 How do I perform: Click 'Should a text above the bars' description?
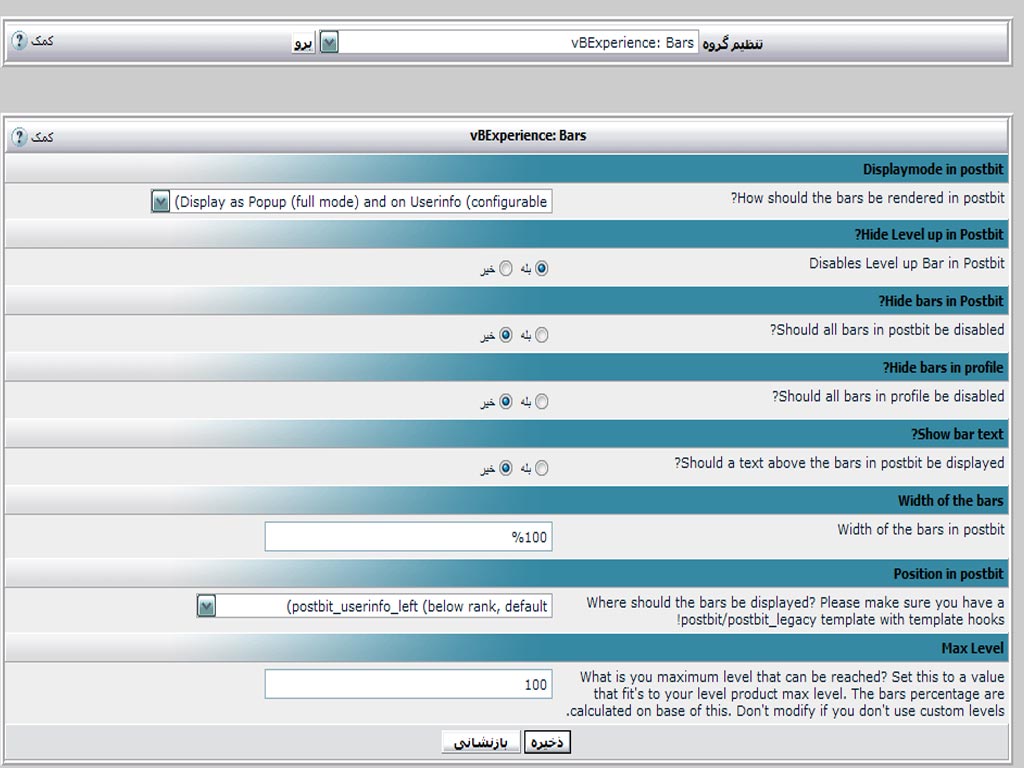pyautogui.click(x=839, y=463)
